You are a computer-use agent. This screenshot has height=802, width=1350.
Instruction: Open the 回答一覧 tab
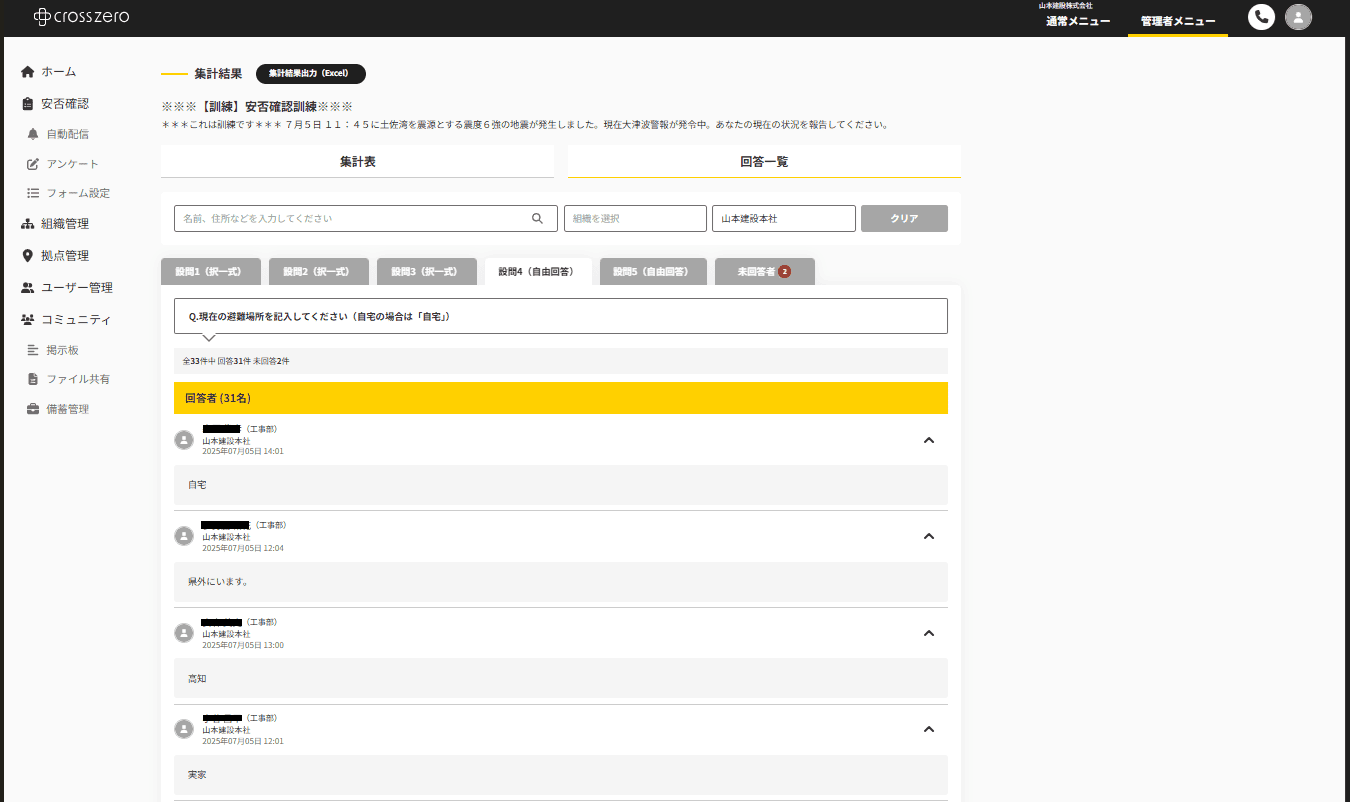click(x=764, y=161)
